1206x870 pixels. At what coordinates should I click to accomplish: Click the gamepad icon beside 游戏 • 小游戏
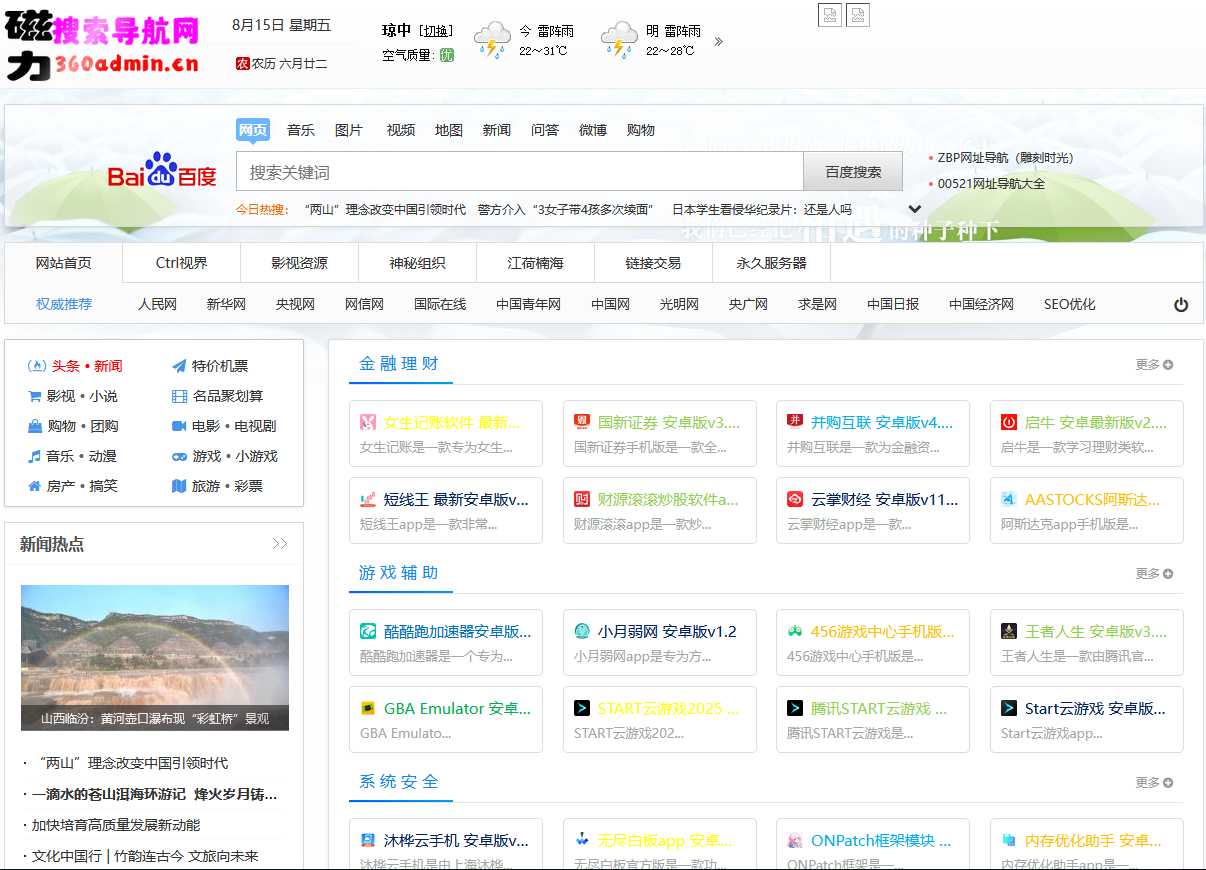(179, 456)
